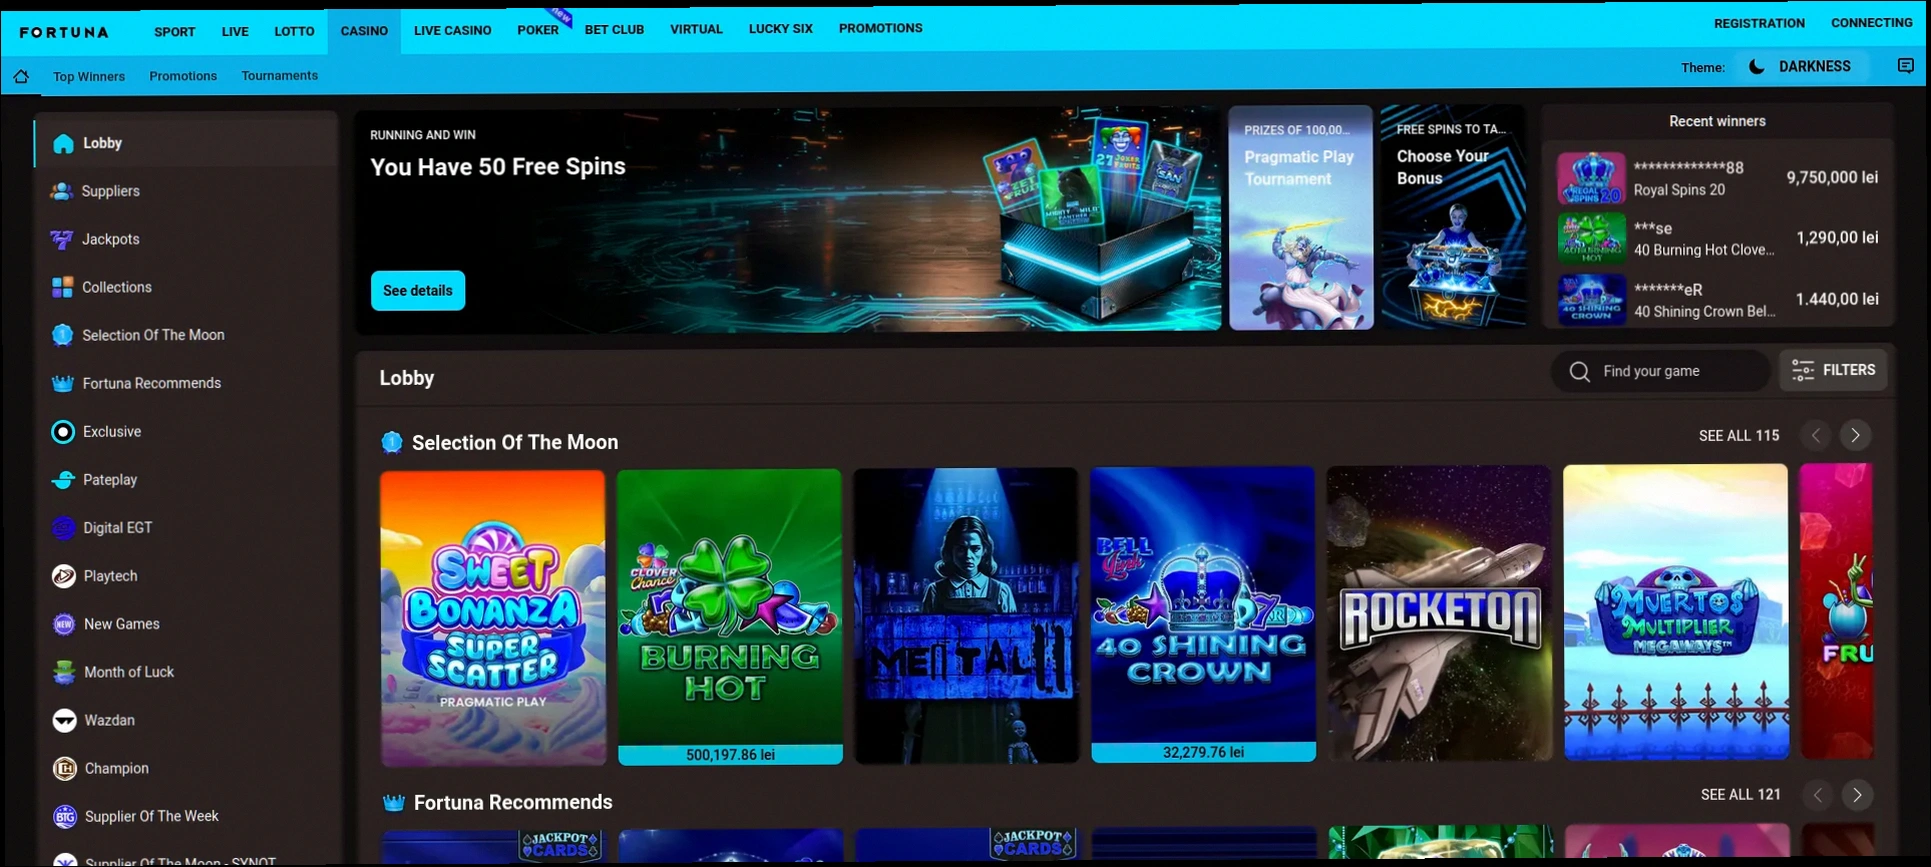
Task: Click the Playtech icon in sidebar
Action: coord(63,576)
